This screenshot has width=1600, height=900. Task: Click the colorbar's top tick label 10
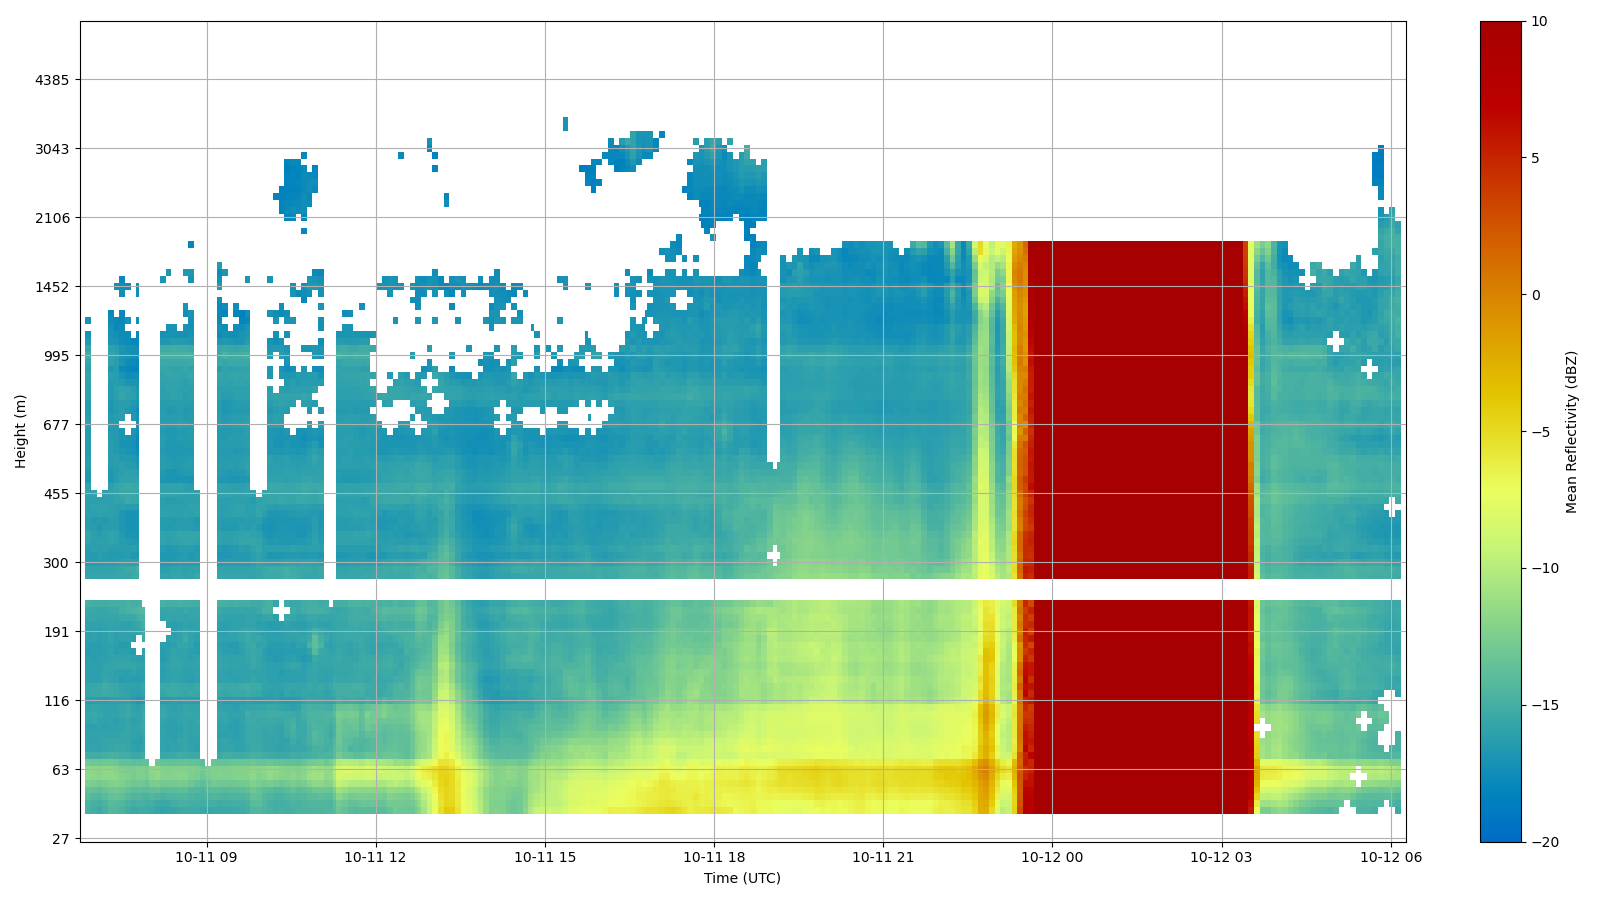(x=1538, y=22)
